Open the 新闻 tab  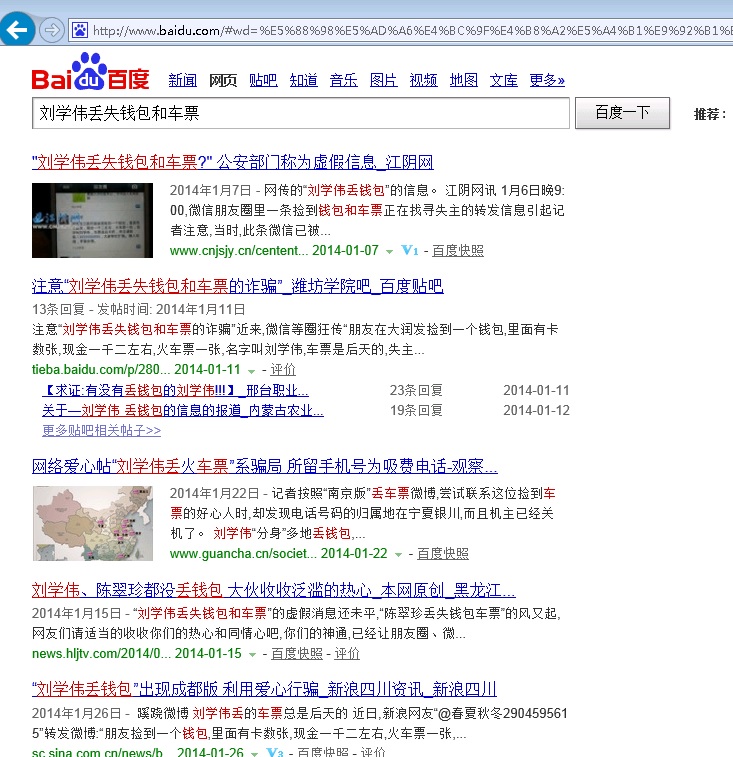183,80
